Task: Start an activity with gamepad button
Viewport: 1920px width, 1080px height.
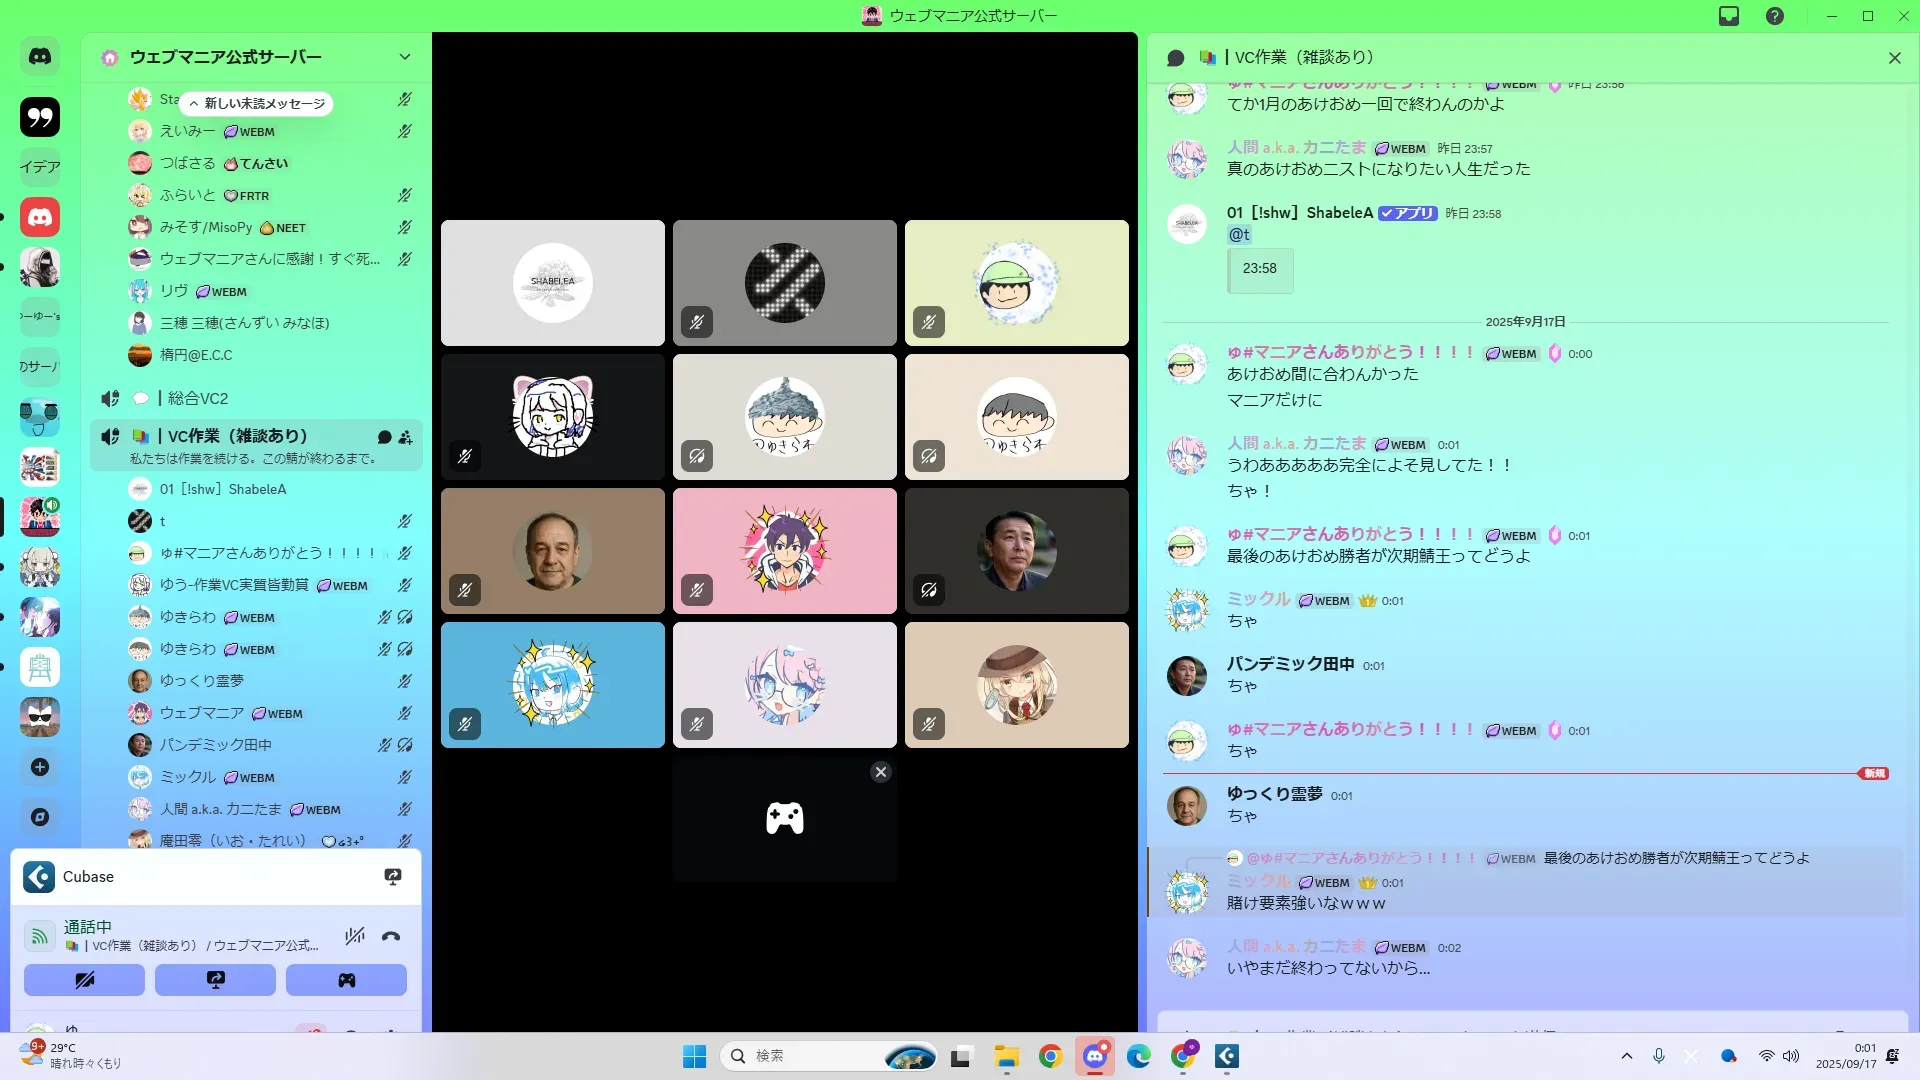Action: click(x=346, y=980)
